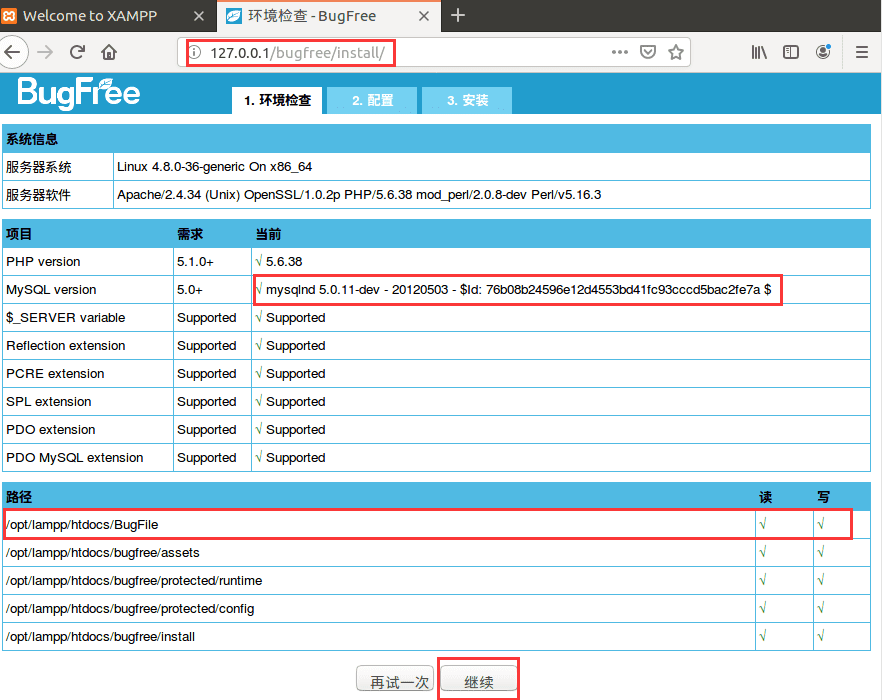
Task: Click the 路径 column header
Action: [19, 497]
